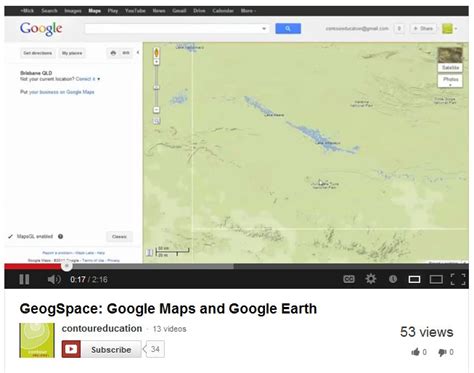Toggle the MapsGL enabled checkmark
The height and width of the screenshot is (373, 474).
pos(10,237)
